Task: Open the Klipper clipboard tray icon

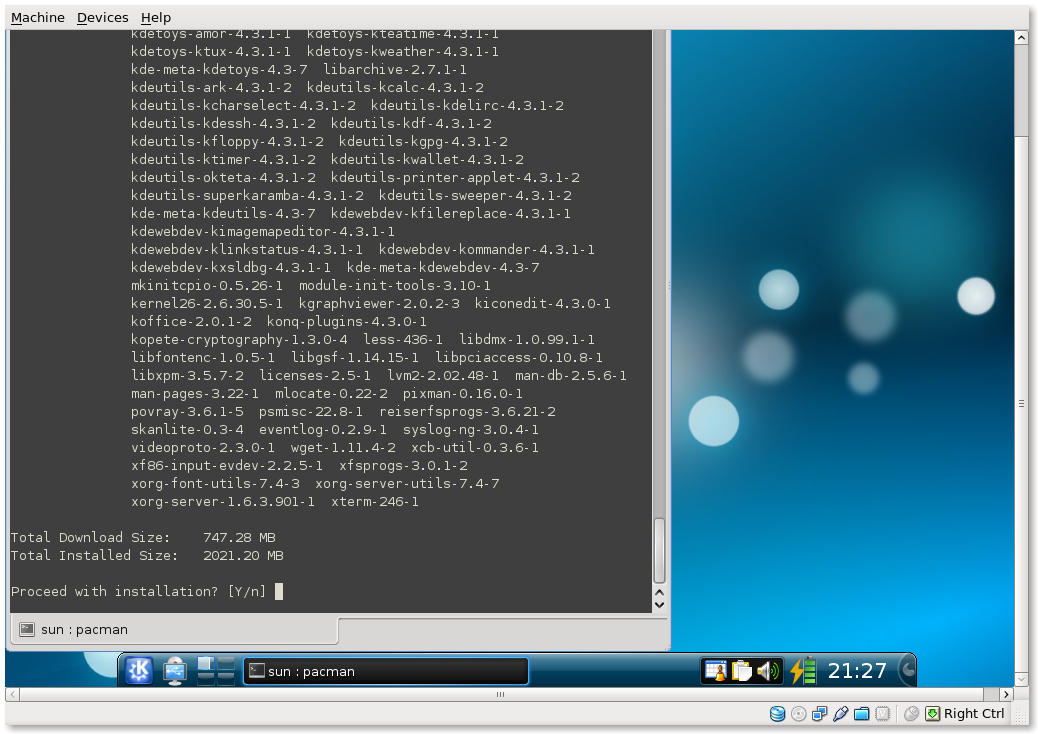Action: point(741,671)
